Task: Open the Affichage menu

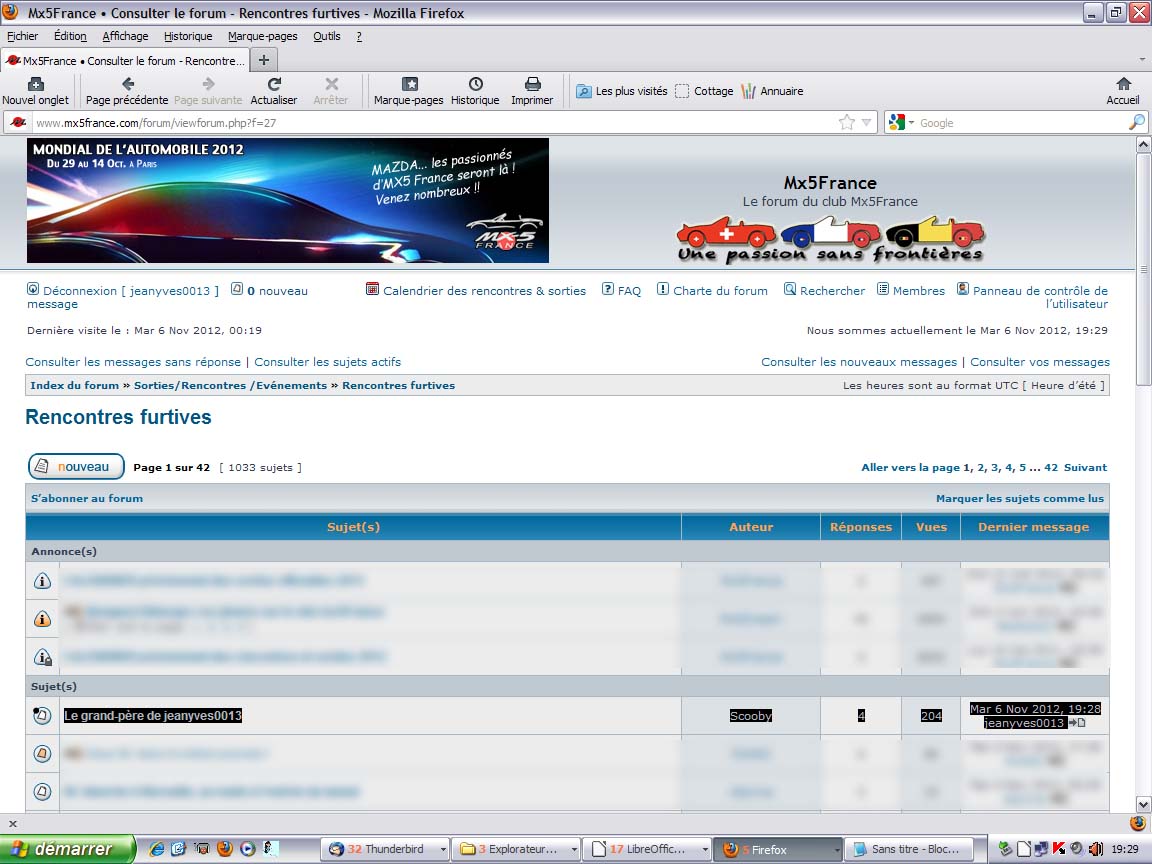Action: 125,36
